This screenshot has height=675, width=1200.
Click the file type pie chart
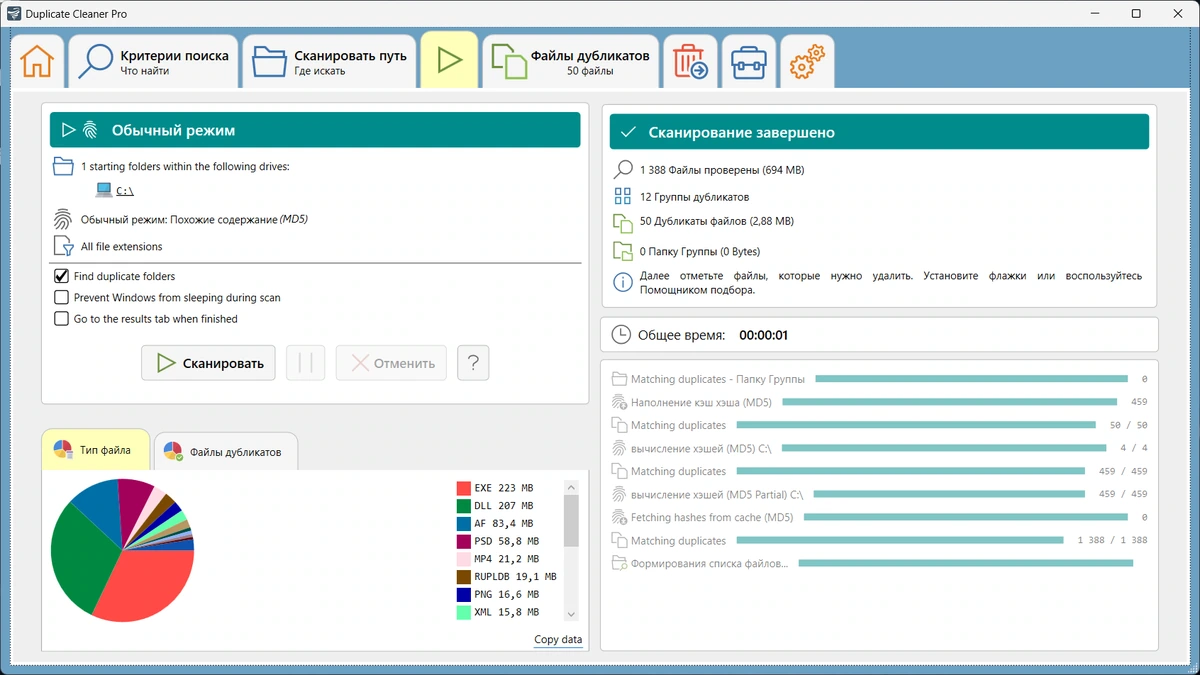click(x=122, y=549)
